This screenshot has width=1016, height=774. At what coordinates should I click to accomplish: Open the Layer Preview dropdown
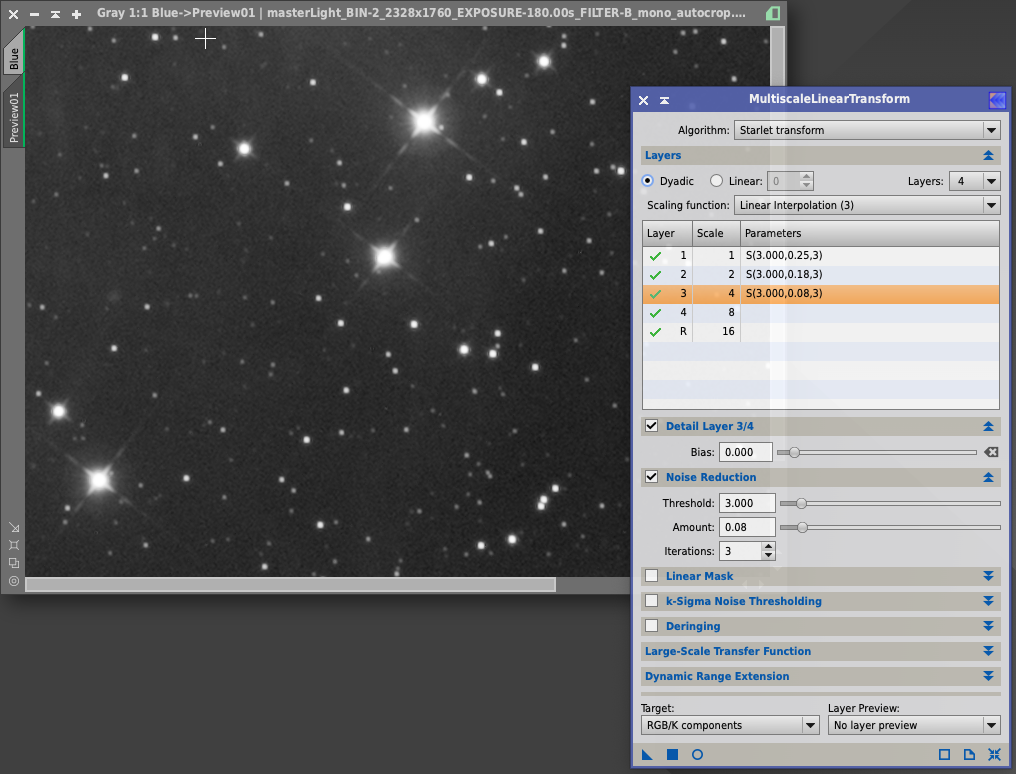[914, 725]
